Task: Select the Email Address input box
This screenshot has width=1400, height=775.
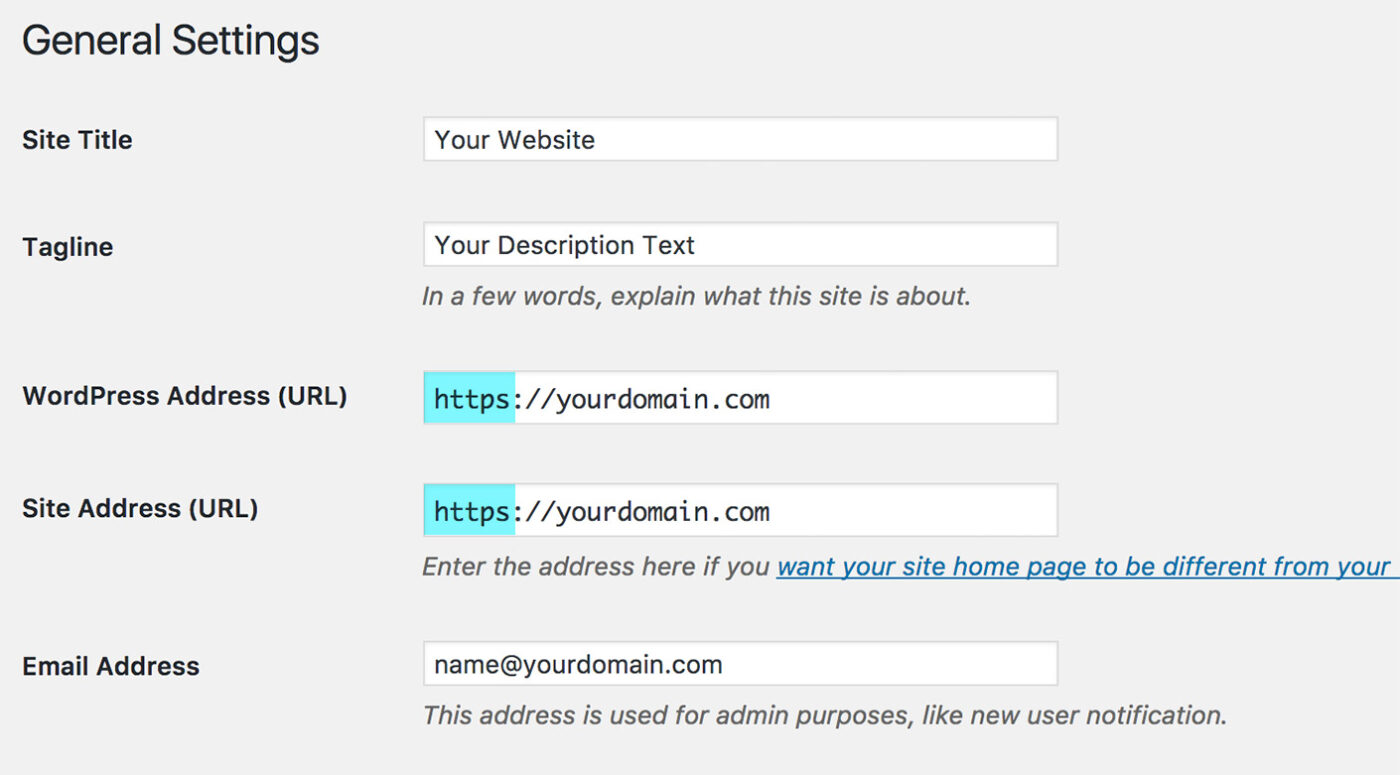Action: (740, 663)
